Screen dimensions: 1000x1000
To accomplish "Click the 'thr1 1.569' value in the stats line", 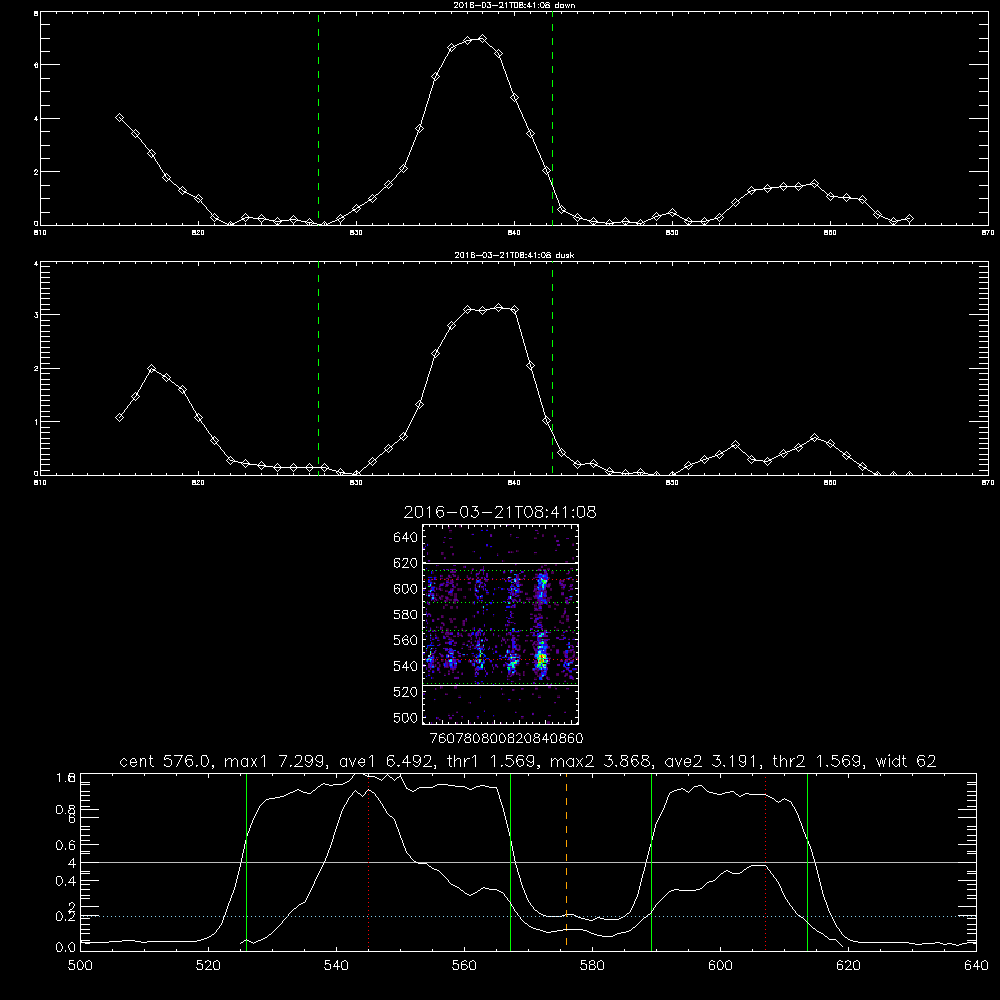I will [492, 761].
